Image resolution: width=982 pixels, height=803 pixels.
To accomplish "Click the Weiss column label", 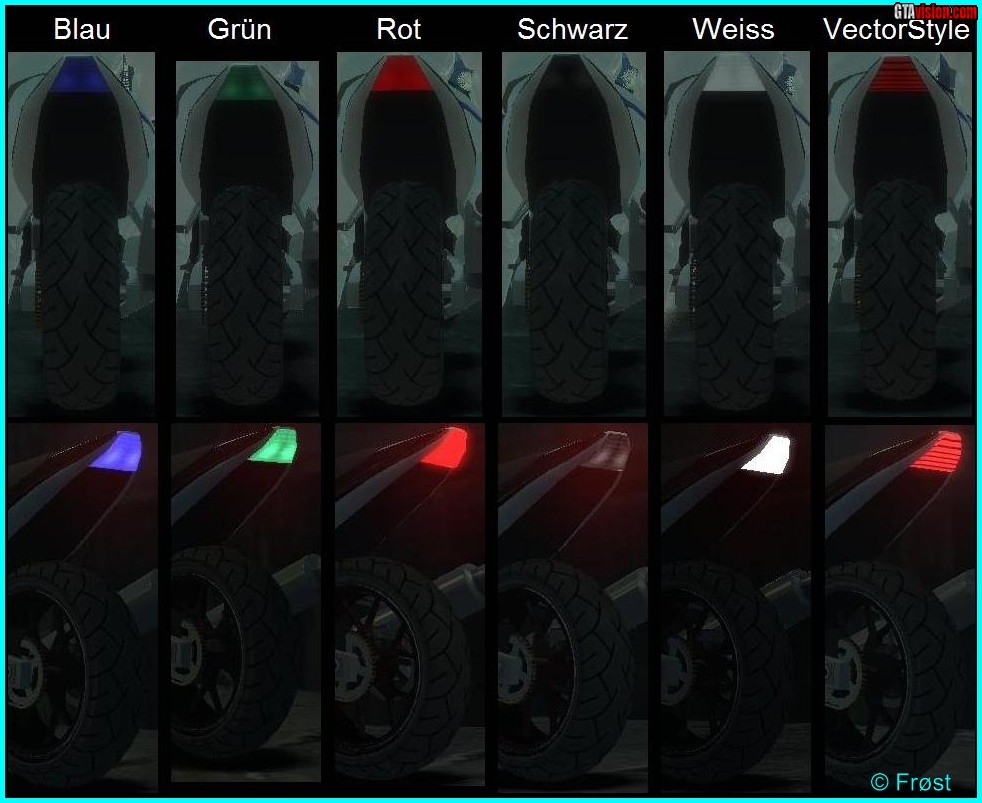I will (x=733, y=29).
